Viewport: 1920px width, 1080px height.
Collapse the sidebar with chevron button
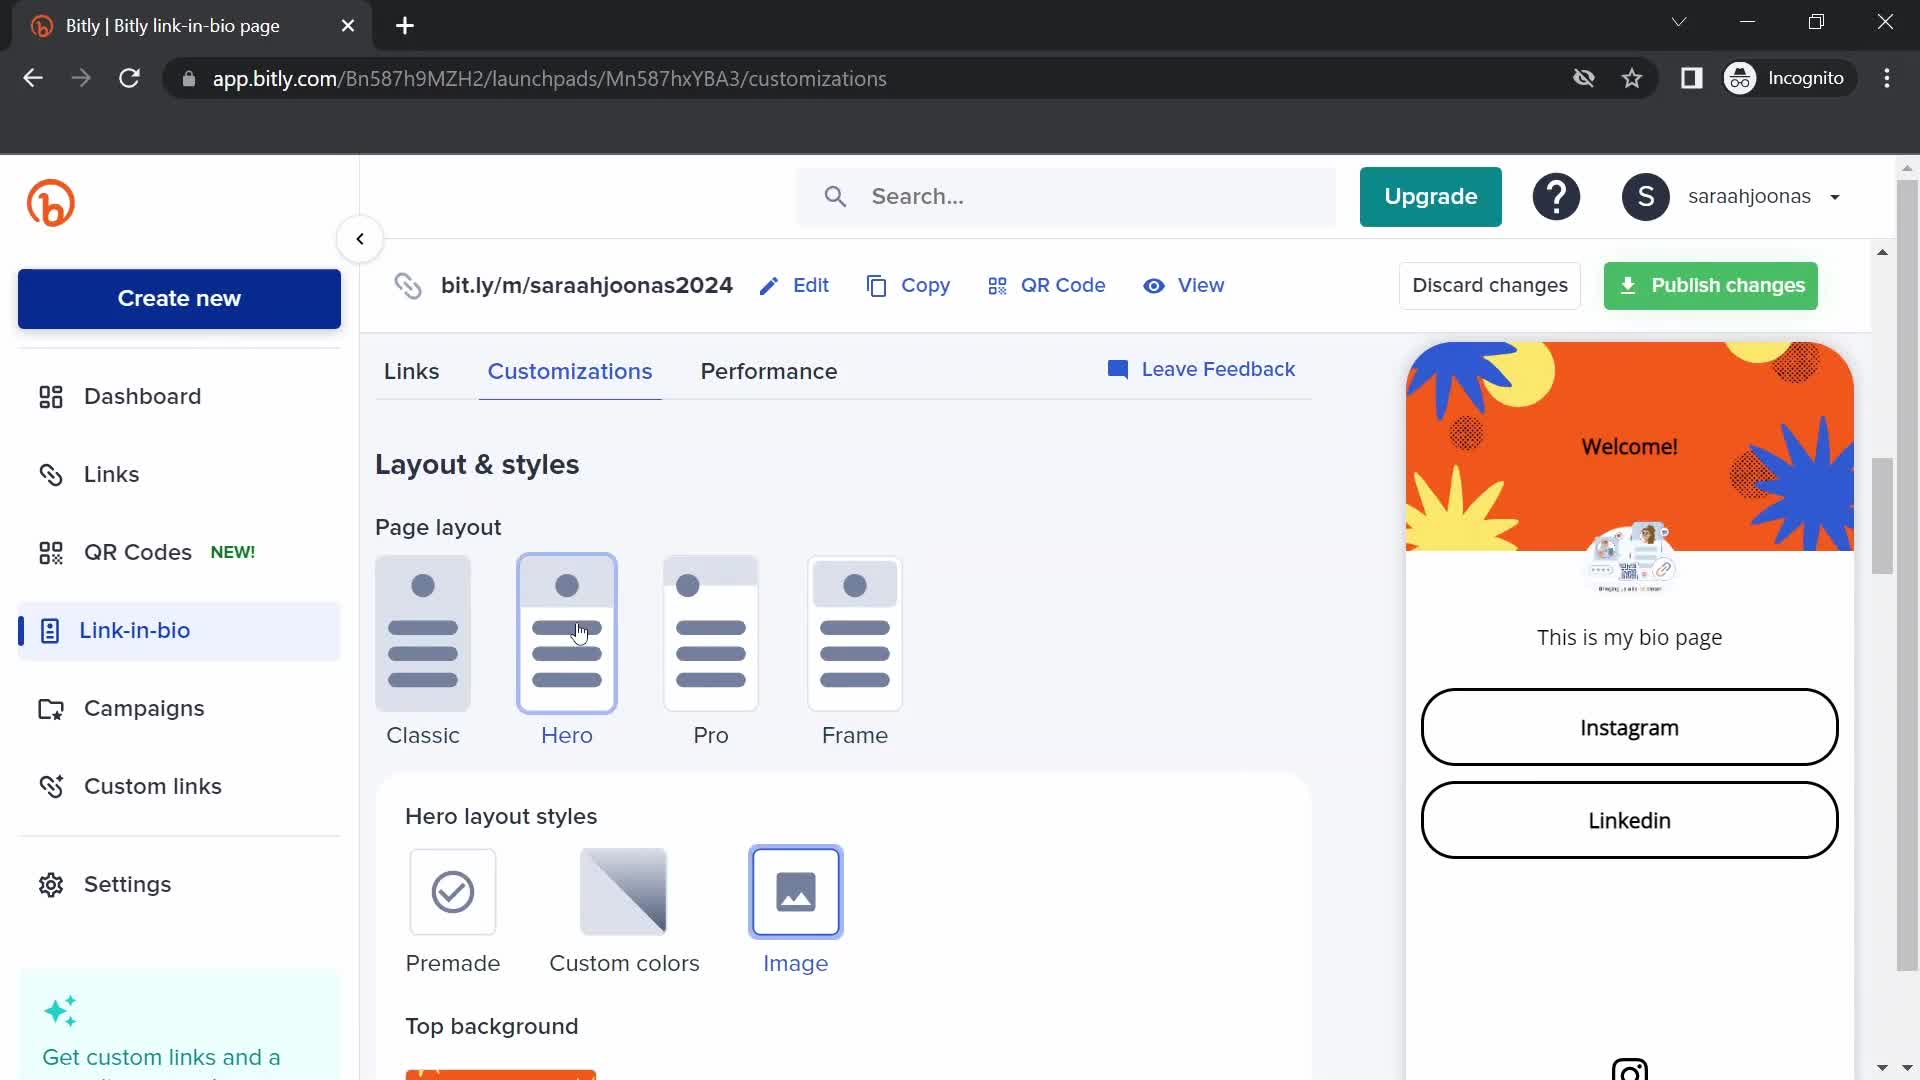tap(360, 239)
